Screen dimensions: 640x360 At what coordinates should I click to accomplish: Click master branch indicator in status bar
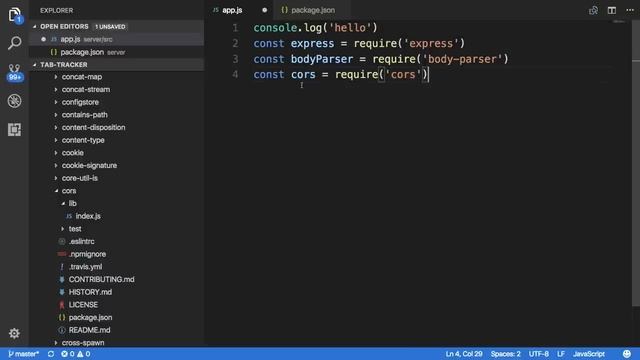click(23, 354)
